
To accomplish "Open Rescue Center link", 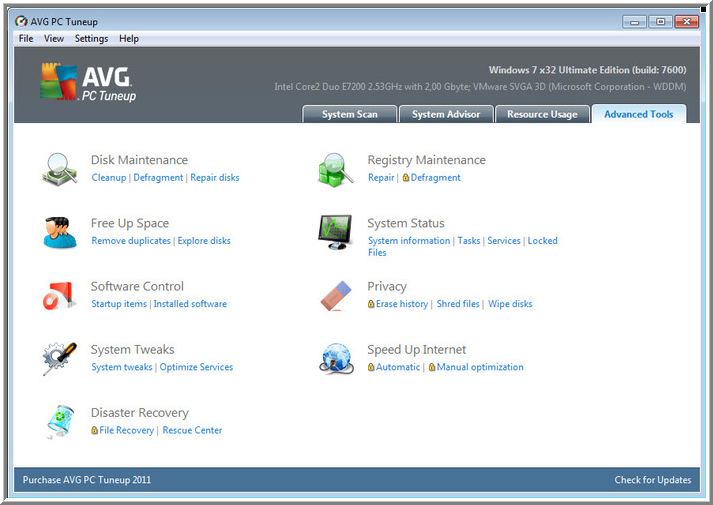I will point(192,430).
